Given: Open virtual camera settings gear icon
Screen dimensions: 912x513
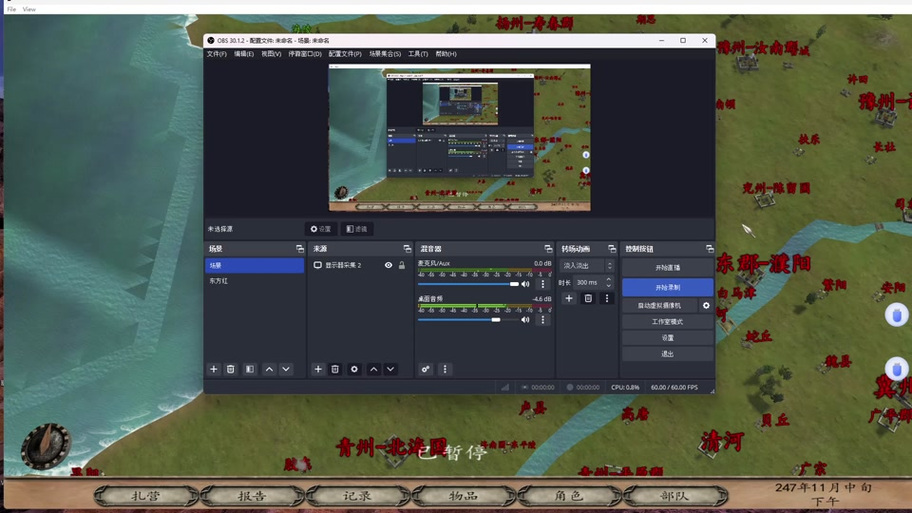Looking at the screenshot, I should click(706, 306).
